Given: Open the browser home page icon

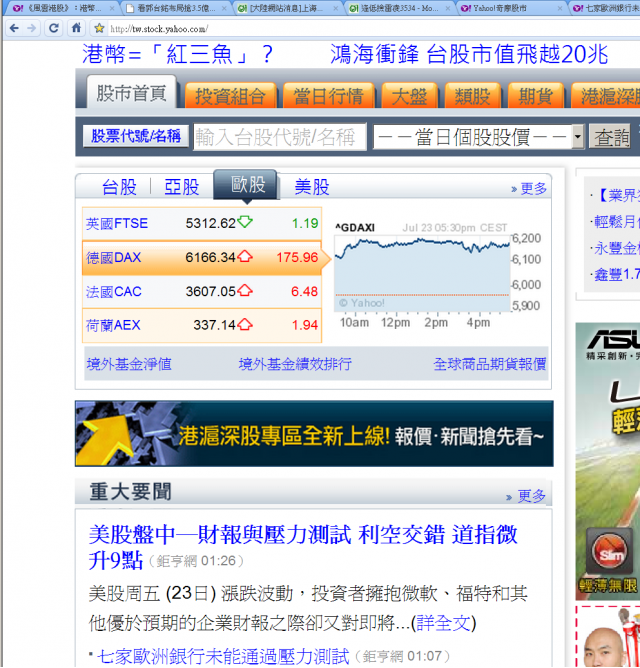Looking at the screenshot, I should [76, 28].
